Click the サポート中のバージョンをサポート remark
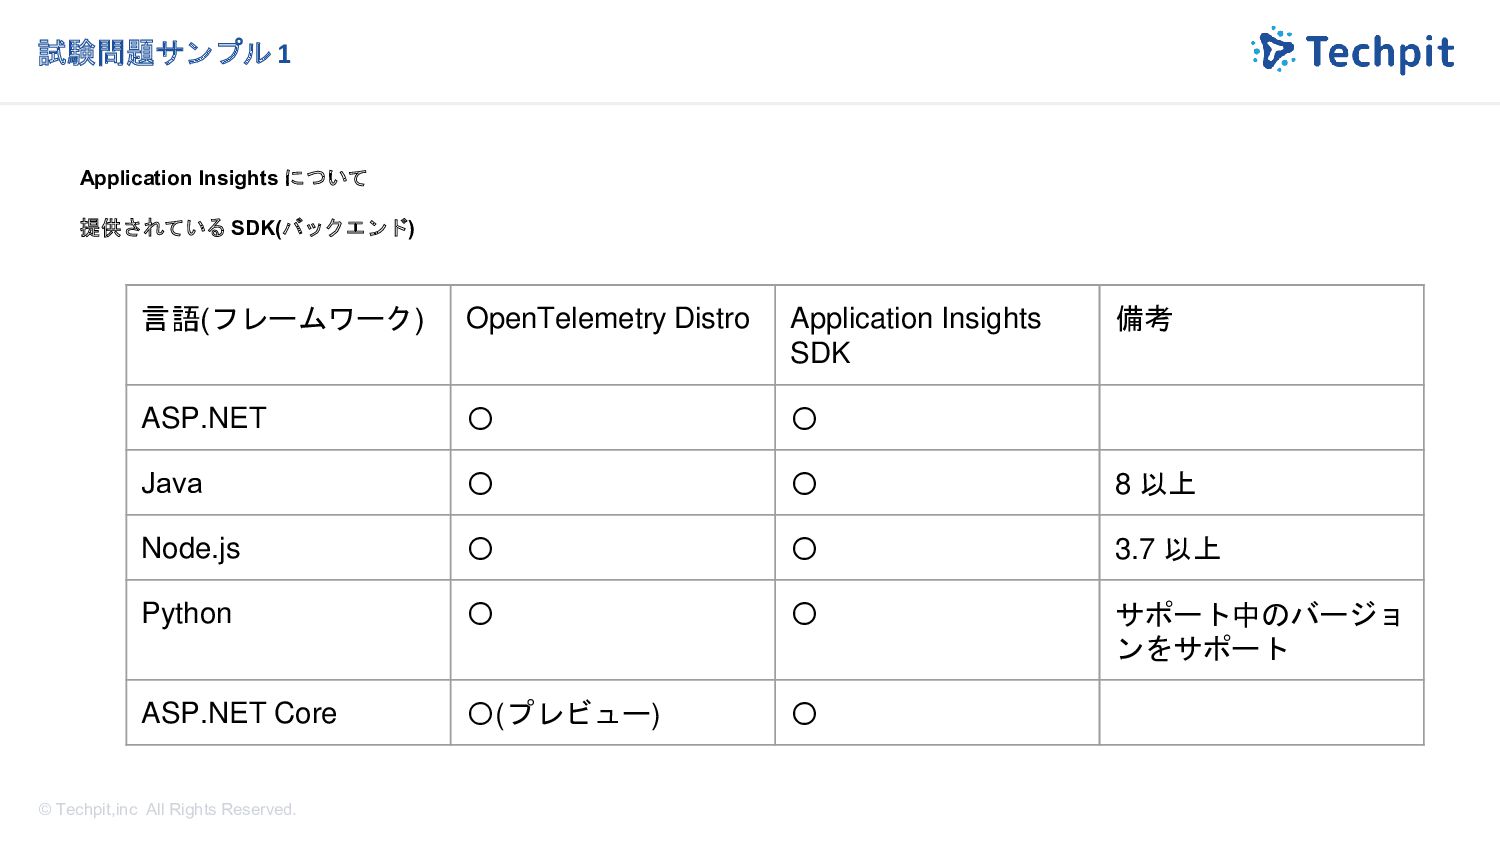 tap(1260, 631)
